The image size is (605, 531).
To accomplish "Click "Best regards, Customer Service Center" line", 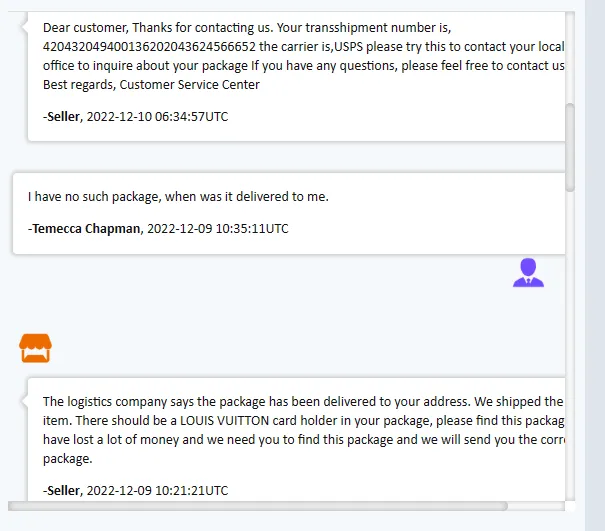I will coord(151,85).
